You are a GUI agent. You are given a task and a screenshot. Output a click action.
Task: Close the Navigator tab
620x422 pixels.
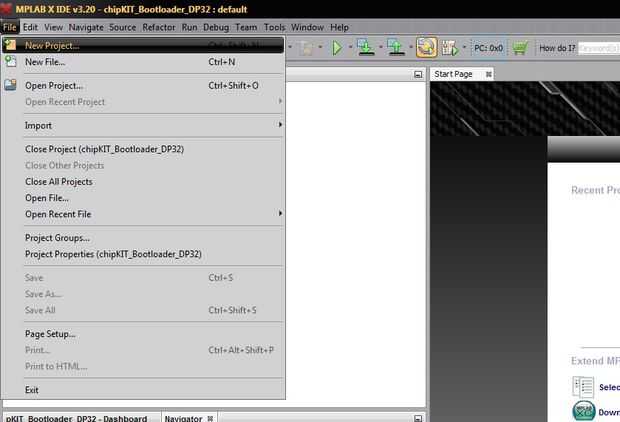click(x=210, y=418)
